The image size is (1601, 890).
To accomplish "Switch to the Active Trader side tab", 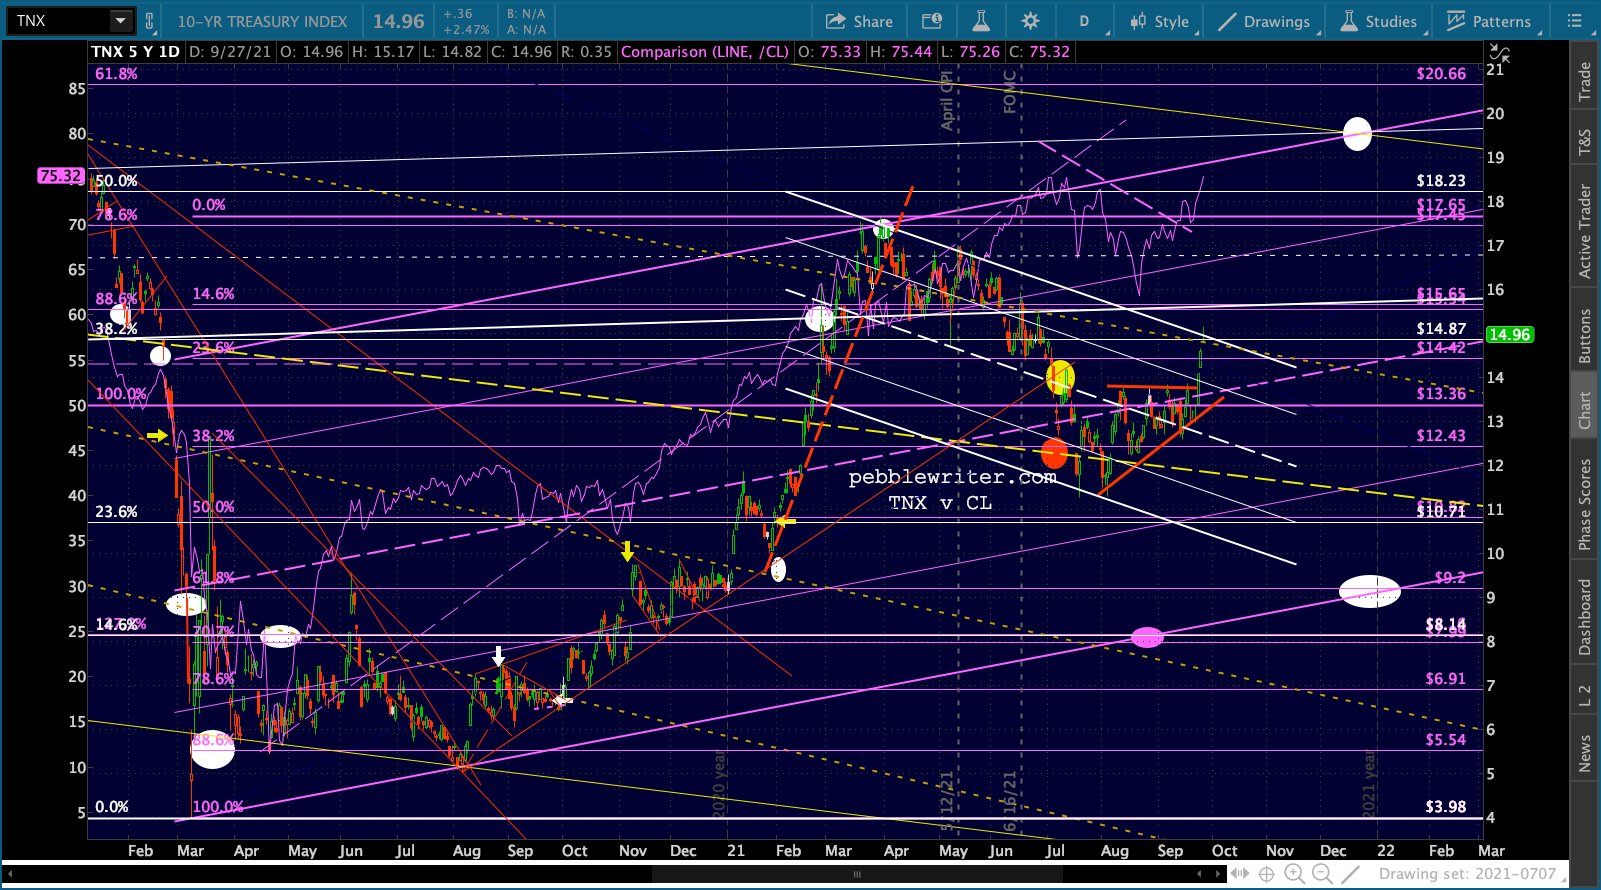I will 1584,231.
